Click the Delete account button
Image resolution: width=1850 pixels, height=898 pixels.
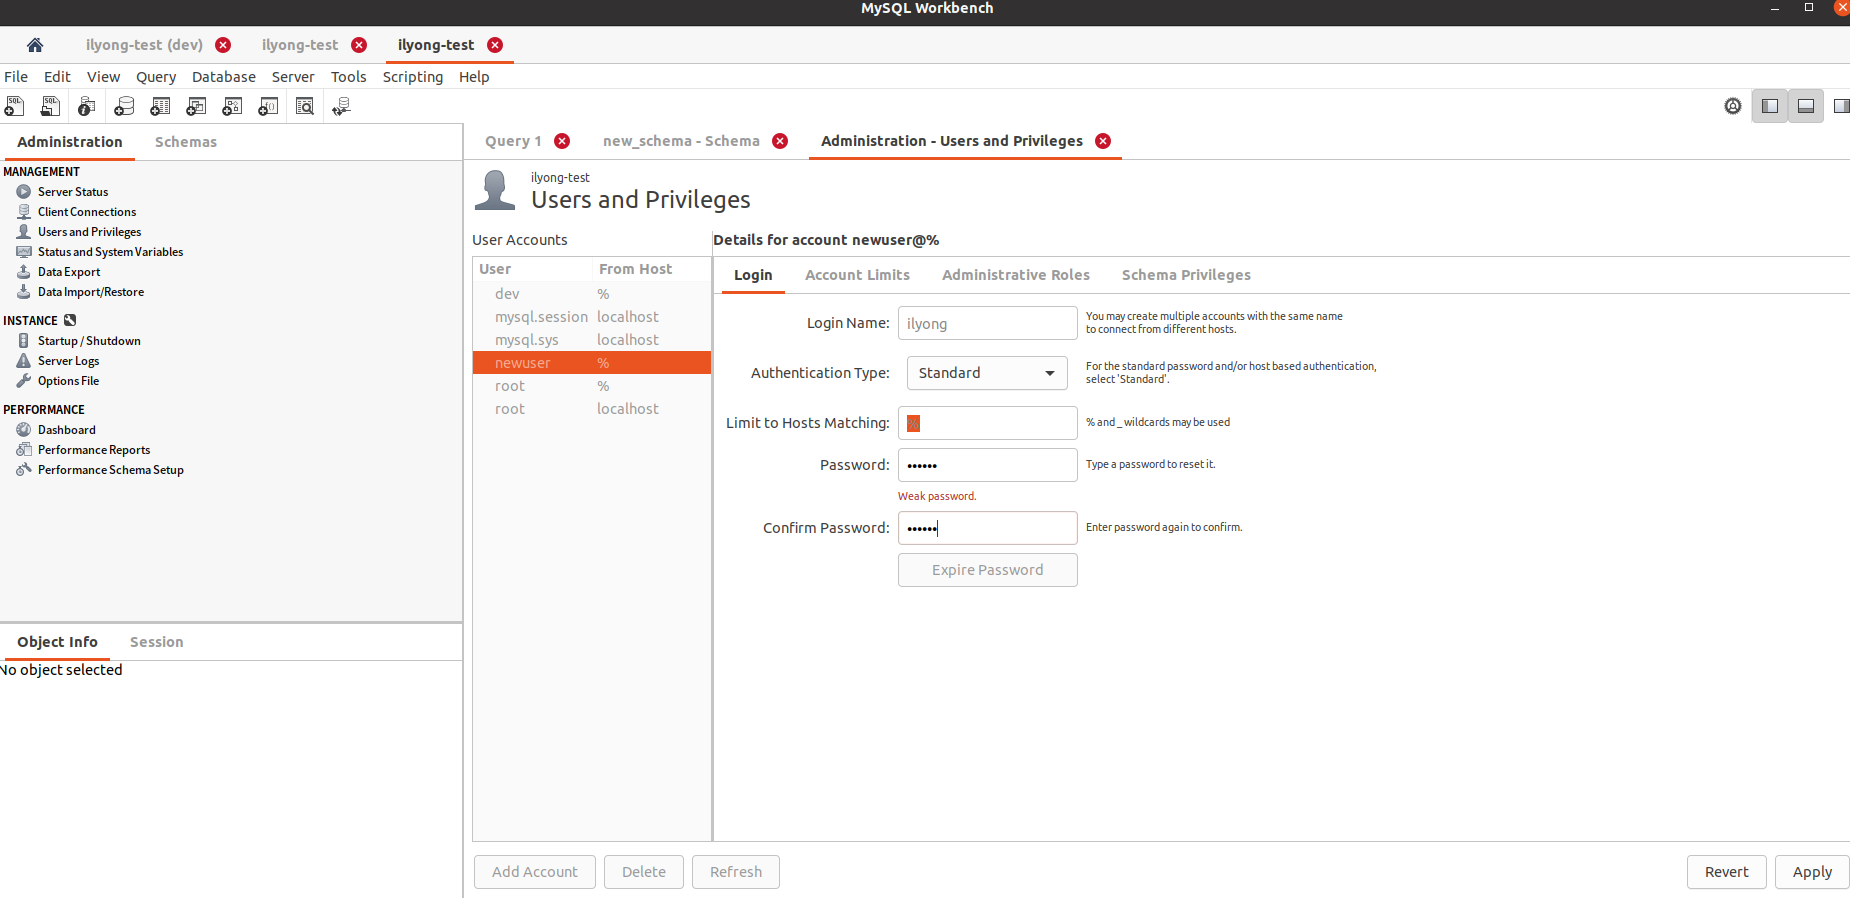click(x=644, y=872)
